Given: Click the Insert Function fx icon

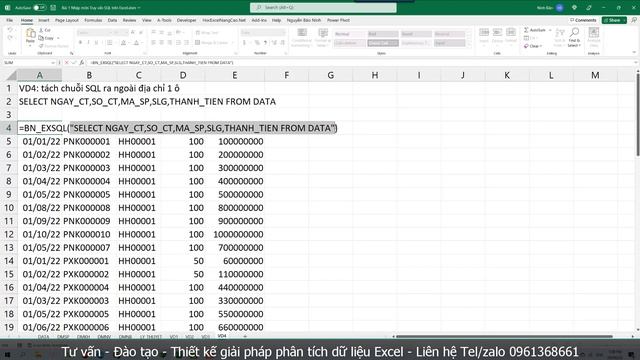Looking at the screenshot, I should coord(82,63).
